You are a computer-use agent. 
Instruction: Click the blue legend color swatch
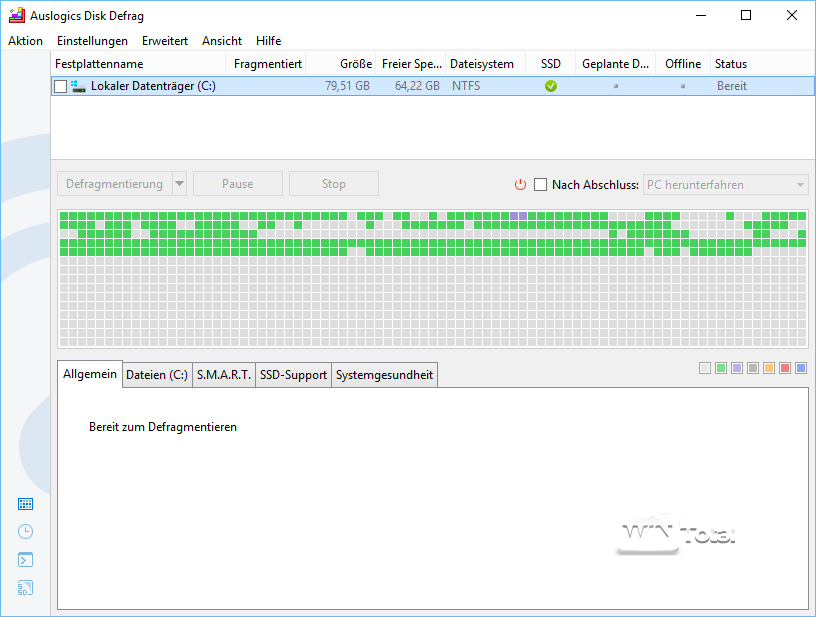click(x=801, y=368)
